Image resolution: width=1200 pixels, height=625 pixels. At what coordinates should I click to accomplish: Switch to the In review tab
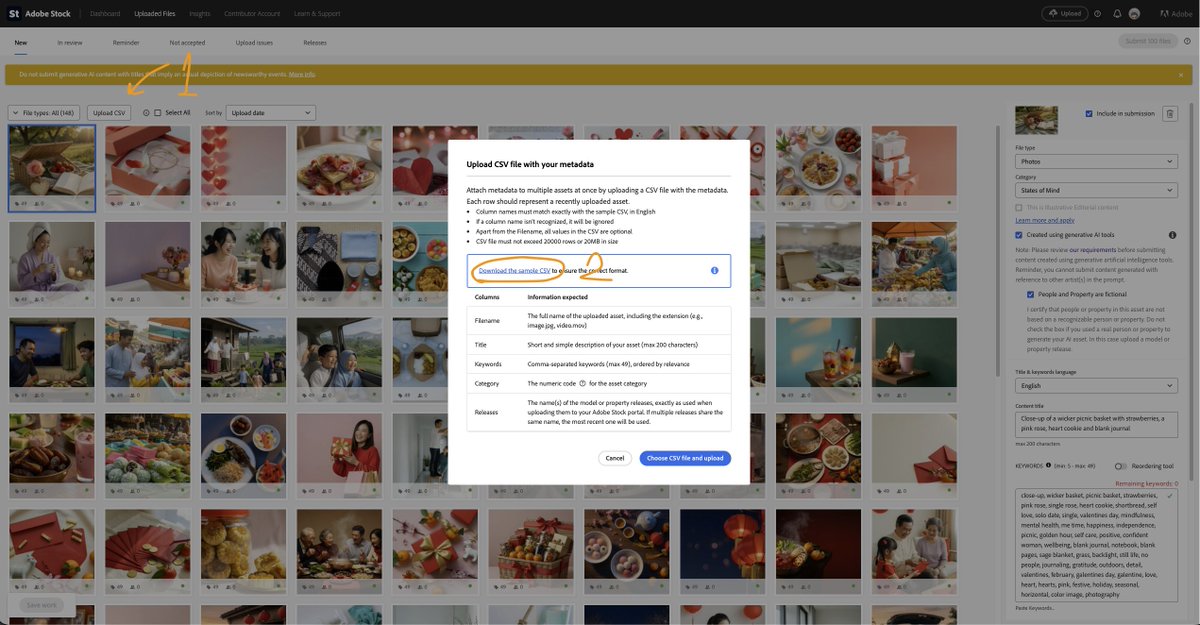coord(70,43)
